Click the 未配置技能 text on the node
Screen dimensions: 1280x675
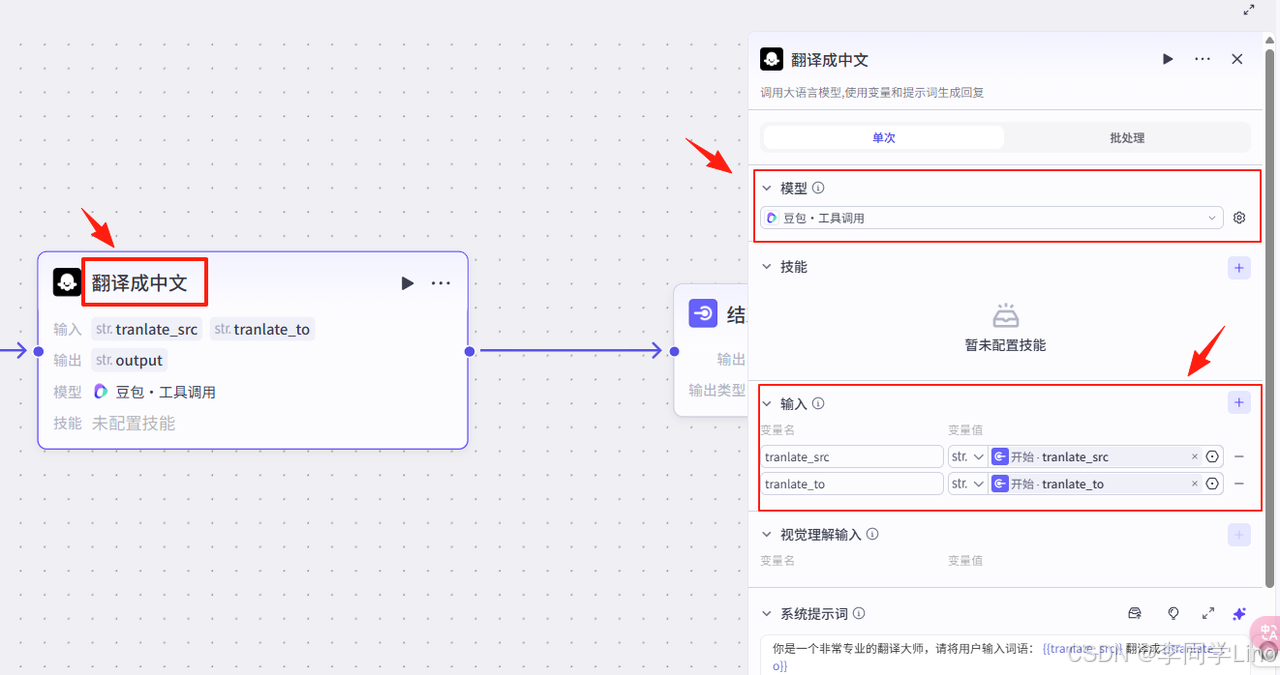pos(133,423)
